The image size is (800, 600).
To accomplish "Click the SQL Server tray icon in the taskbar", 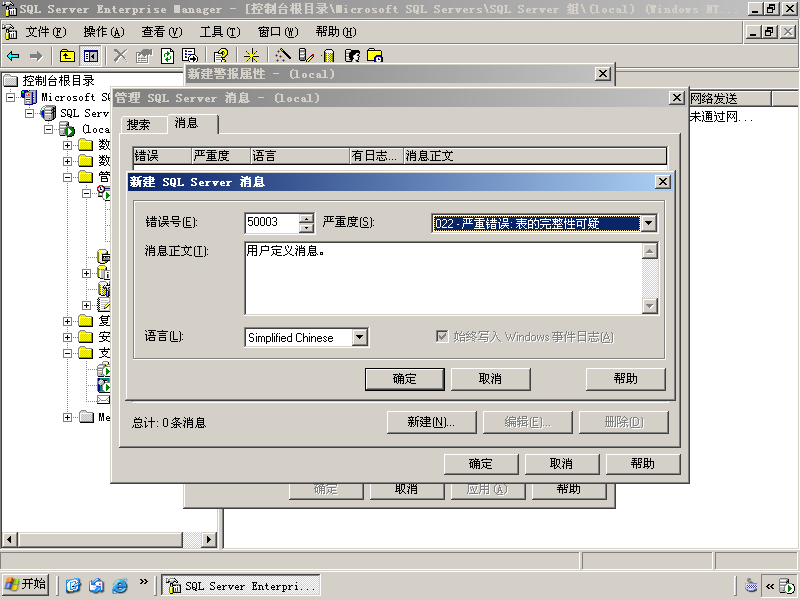I will pos(786,586).
